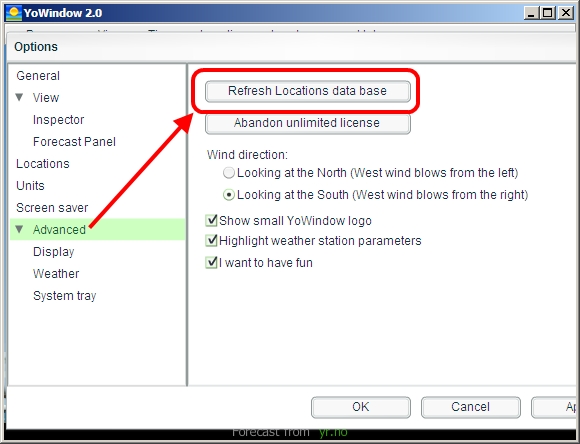Toggle I want to have fun checkbox
The image size is (580, 444).
(211, 262)
